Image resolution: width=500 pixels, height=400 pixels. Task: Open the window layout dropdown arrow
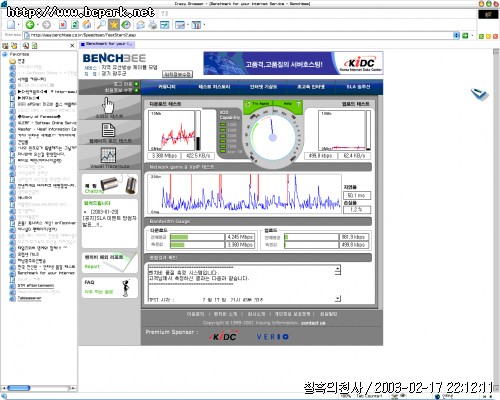(x=188, y=25)
